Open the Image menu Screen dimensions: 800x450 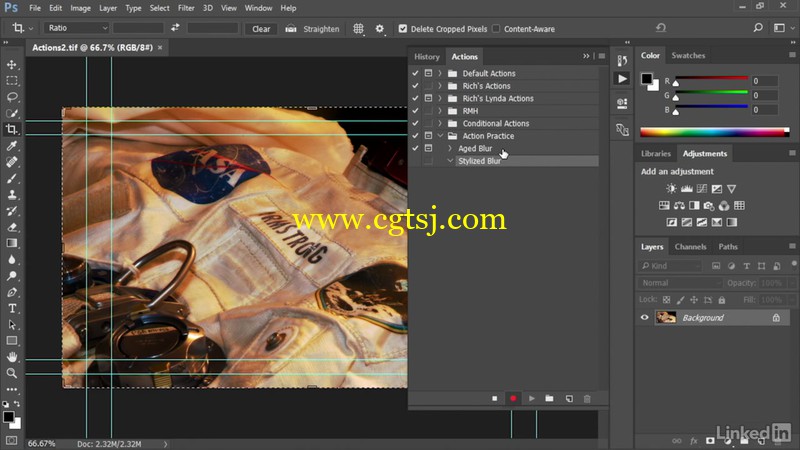coord(80,8)
